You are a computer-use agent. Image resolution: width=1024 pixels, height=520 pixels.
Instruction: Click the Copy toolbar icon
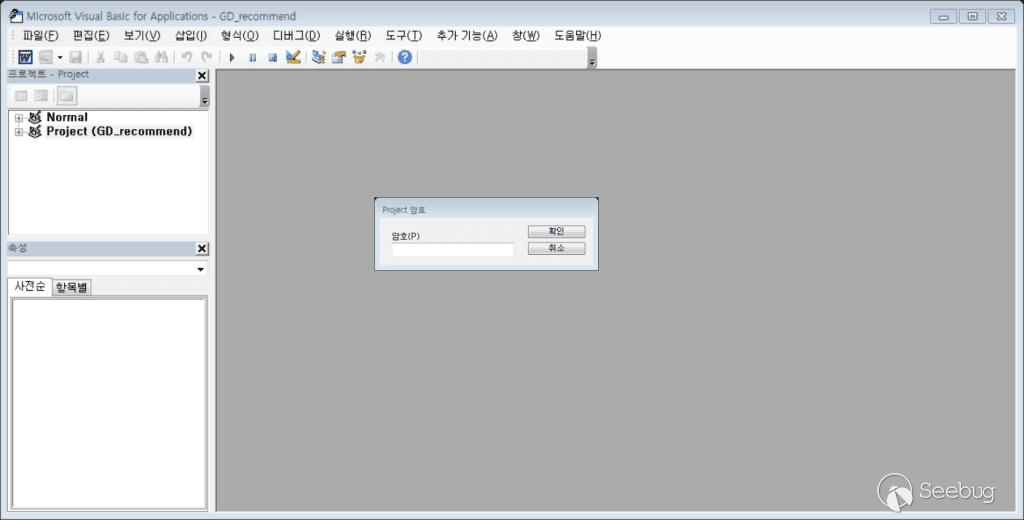pyautogui.click(x=121, y=57)
